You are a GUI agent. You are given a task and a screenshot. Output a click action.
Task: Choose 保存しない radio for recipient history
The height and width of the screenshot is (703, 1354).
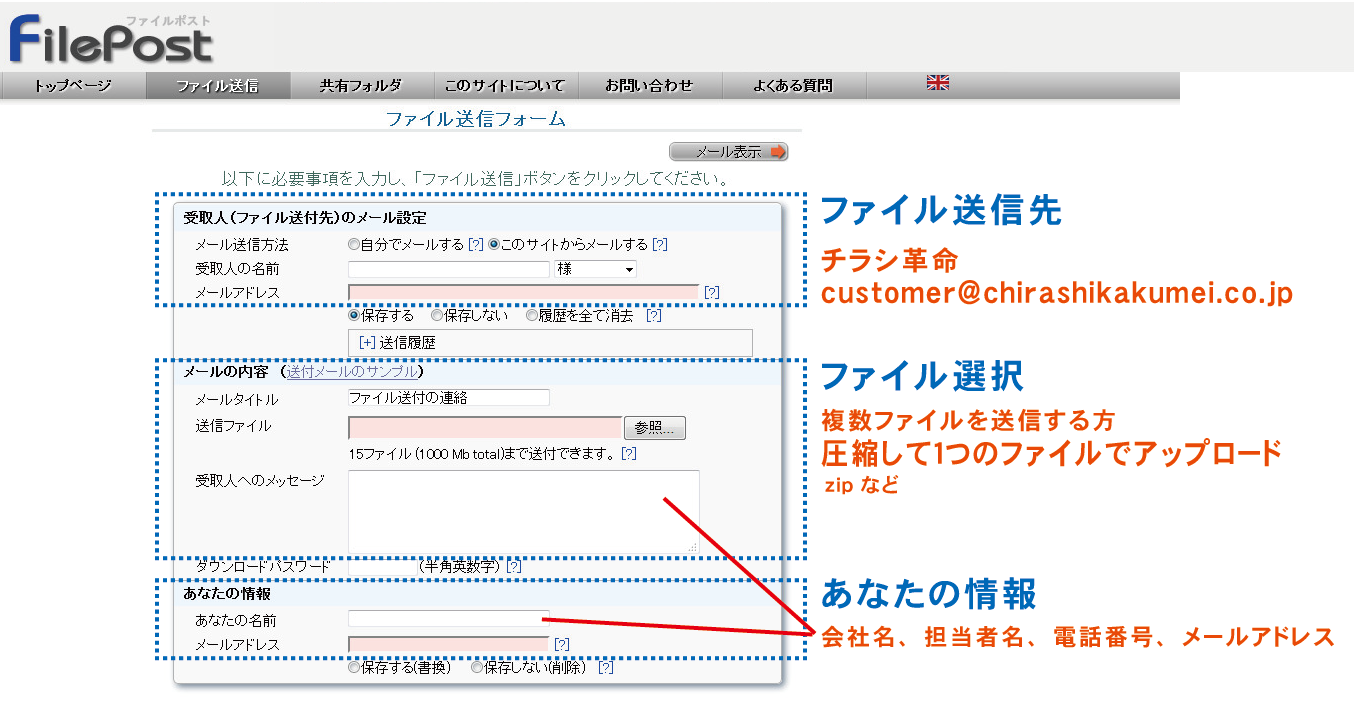coord(437,315)
